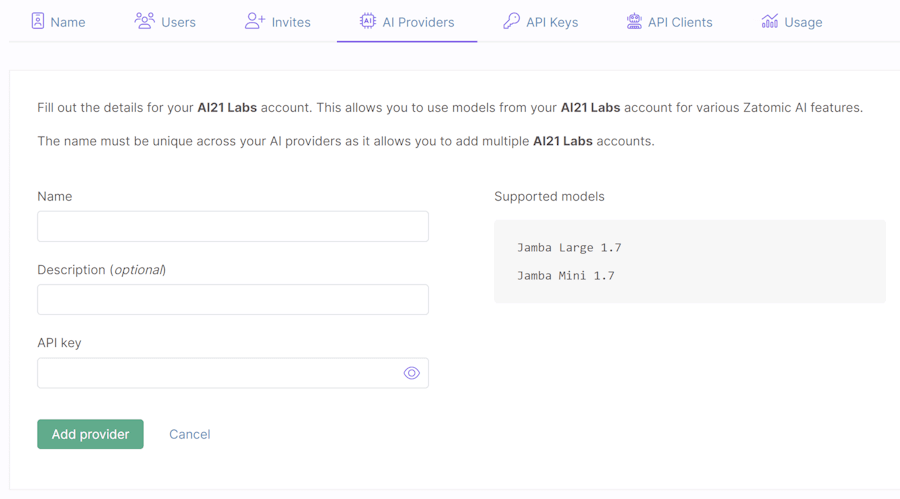This screenshot has width=900, height=499.
Task: Click the Name tab badge icon
Action: point(38,21)
